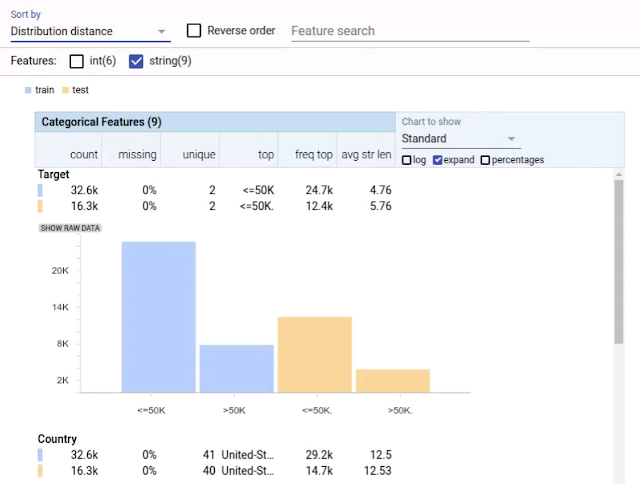The width and height of the screenshot is (640, 484).
Task: Open the Chart to show dropdown
Action: 459,139
